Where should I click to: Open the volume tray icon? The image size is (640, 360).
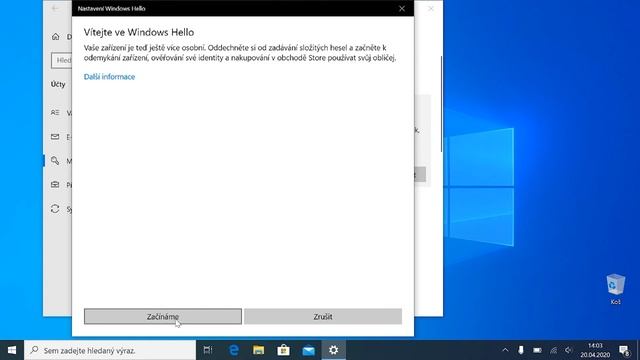569,350
